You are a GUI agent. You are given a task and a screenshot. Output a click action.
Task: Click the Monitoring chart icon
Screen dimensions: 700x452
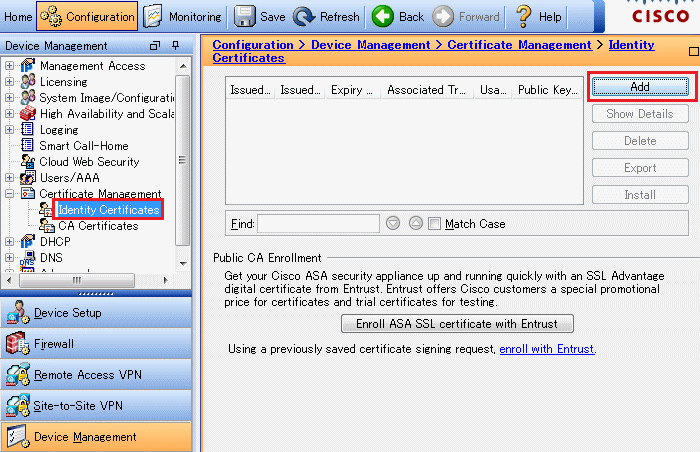tap(153, 17)
